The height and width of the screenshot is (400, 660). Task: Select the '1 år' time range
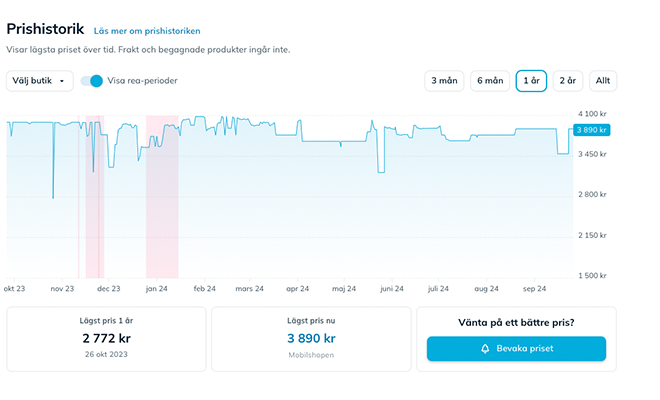[531, 80]
